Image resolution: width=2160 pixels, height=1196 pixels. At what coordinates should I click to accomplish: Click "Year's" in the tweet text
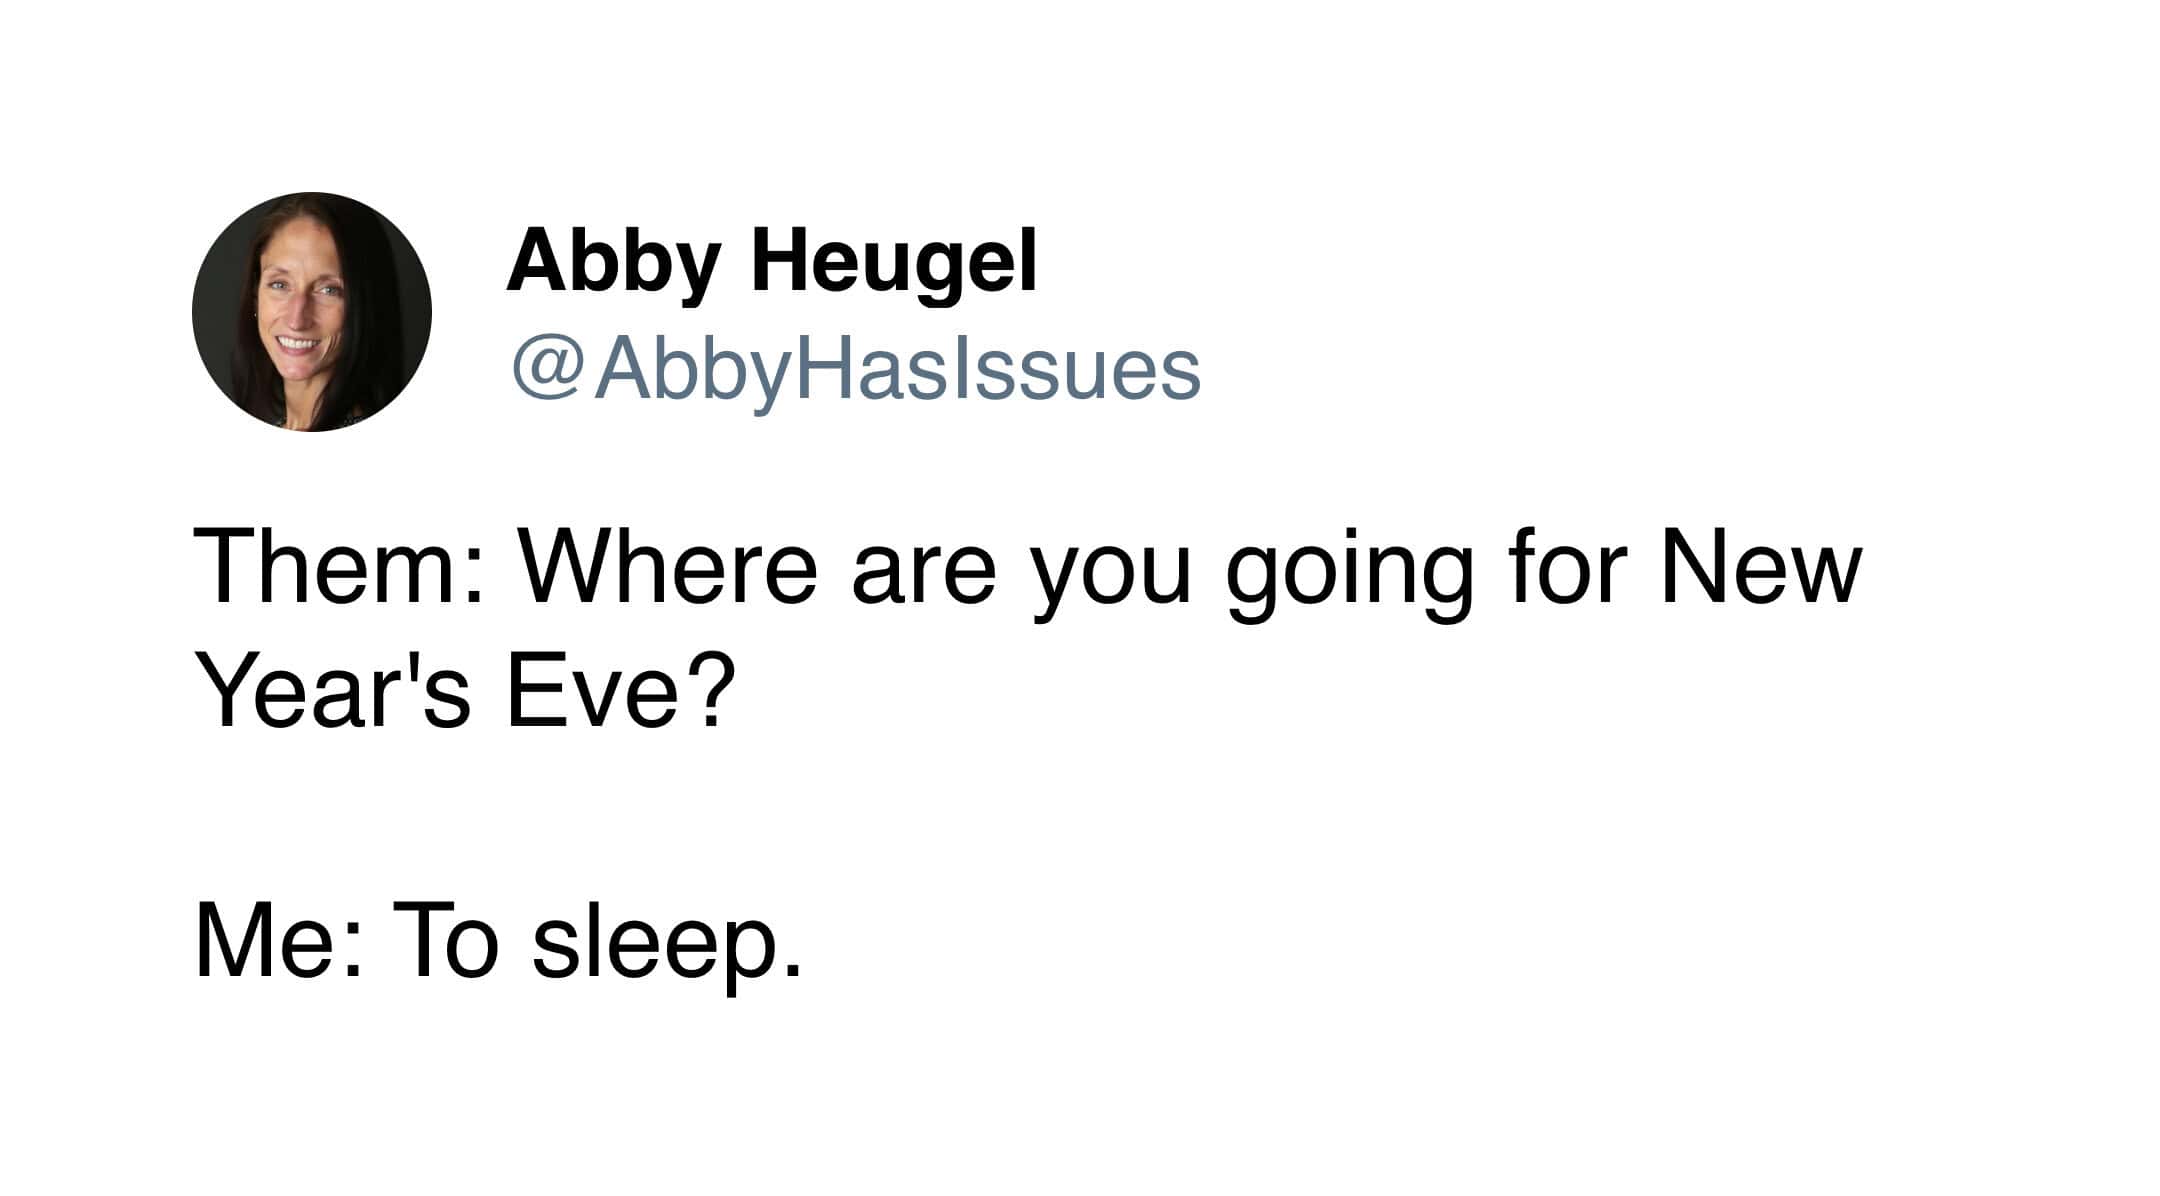(x=333, y=690)
